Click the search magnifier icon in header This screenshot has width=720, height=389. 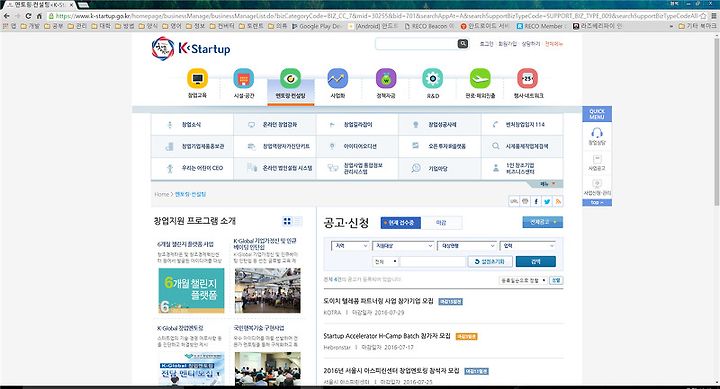point(463,44)
